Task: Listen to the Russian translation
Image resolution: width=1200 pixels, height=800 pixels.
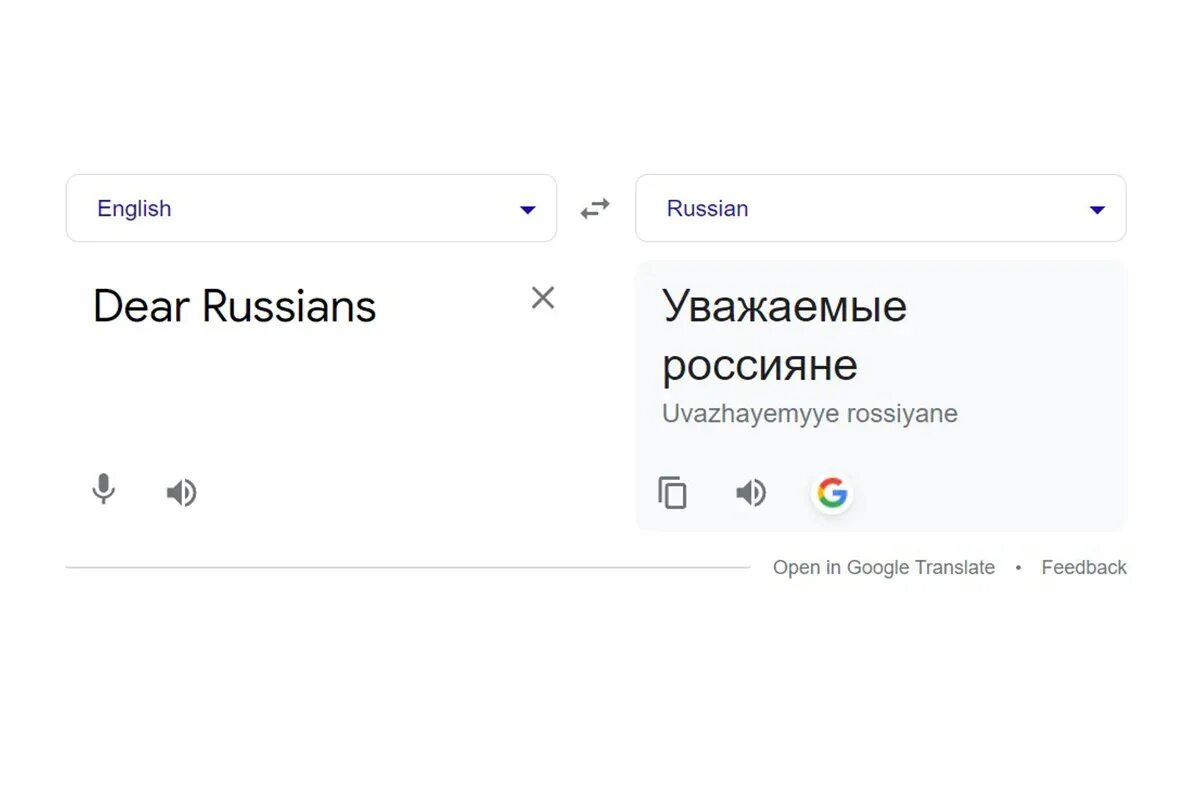Action: [x=751, y=493]
